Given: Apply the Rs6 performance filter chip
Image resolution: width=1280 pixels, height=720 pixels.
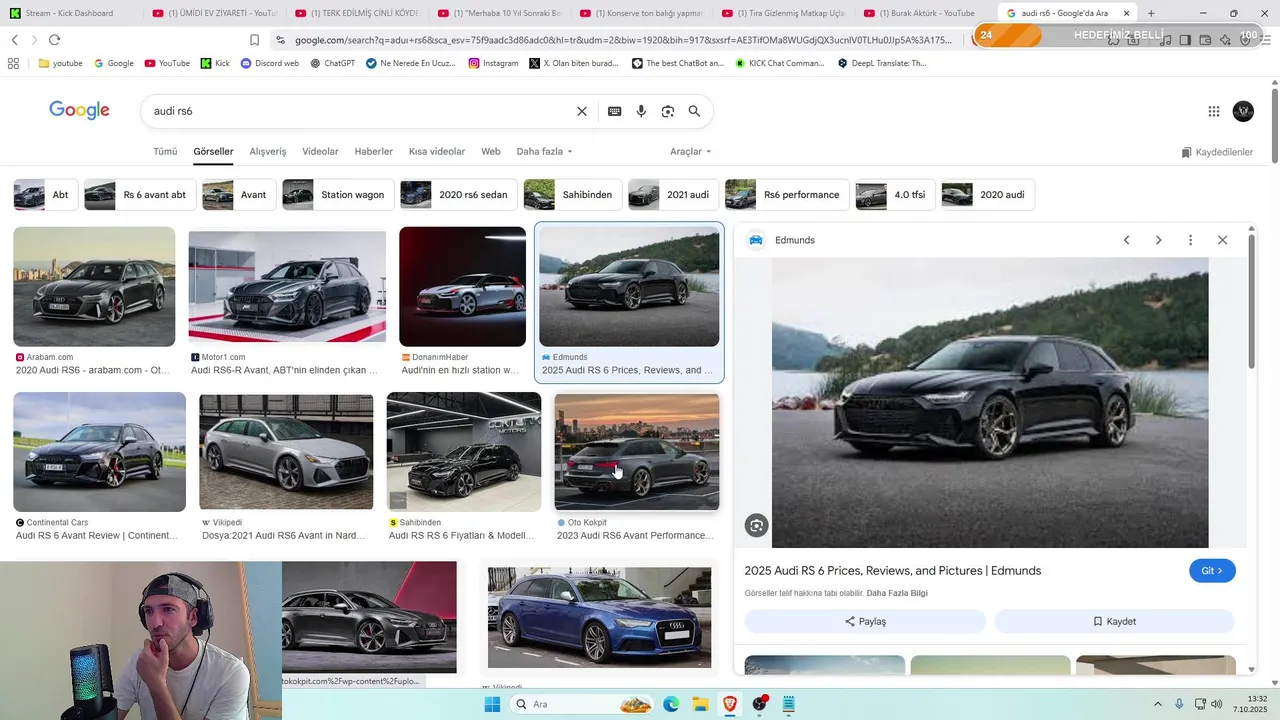Looking at the screenshot, I should click(787, 195).
